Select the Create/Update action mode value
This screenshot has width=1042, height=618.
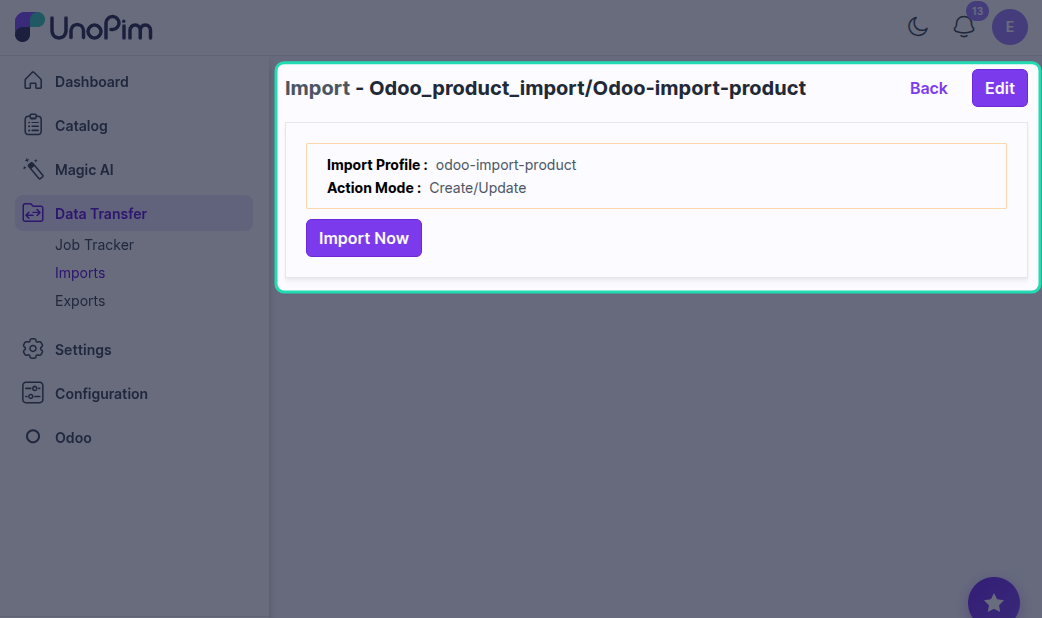click(478, 188)
